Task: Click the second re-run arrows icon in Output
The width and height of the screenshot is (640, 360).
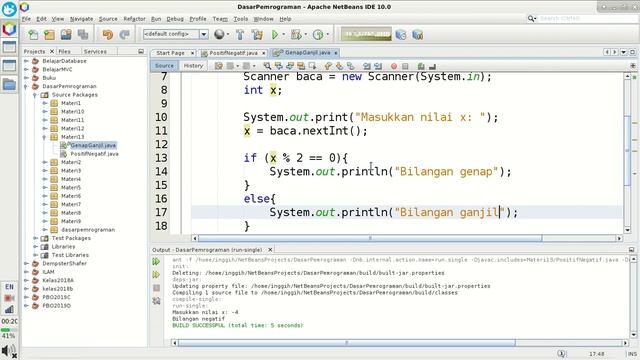Action: coord(156,275)
